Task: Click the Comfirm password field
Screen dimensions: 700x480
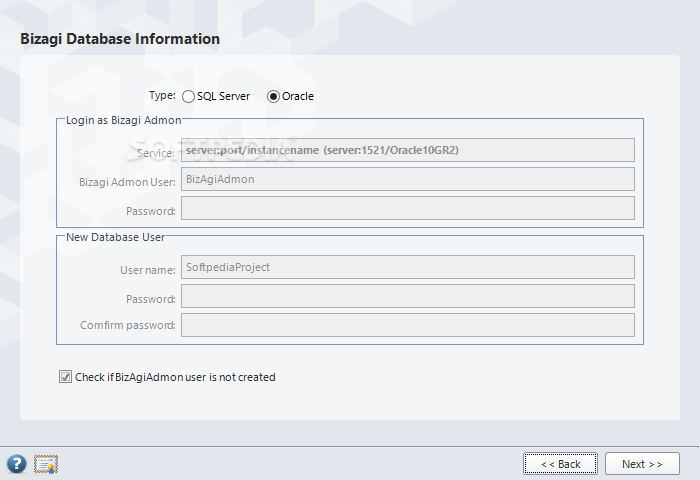Action: pos(407,325)
